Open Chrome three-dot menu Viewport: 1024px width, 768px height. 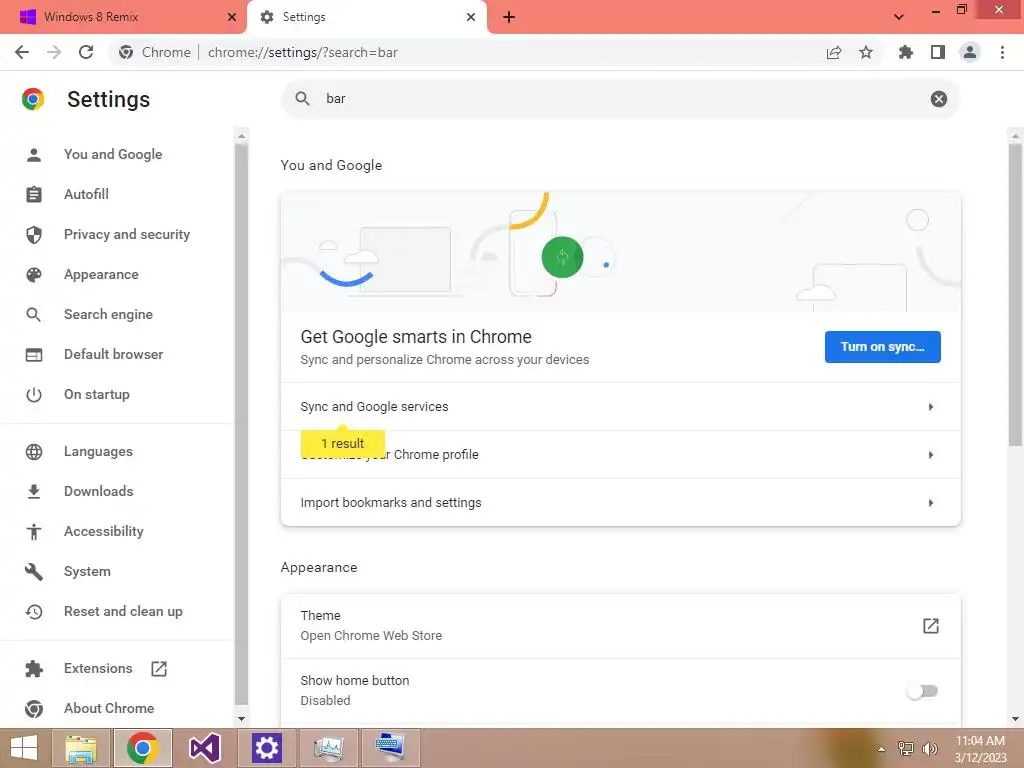tap(1002, 52)
